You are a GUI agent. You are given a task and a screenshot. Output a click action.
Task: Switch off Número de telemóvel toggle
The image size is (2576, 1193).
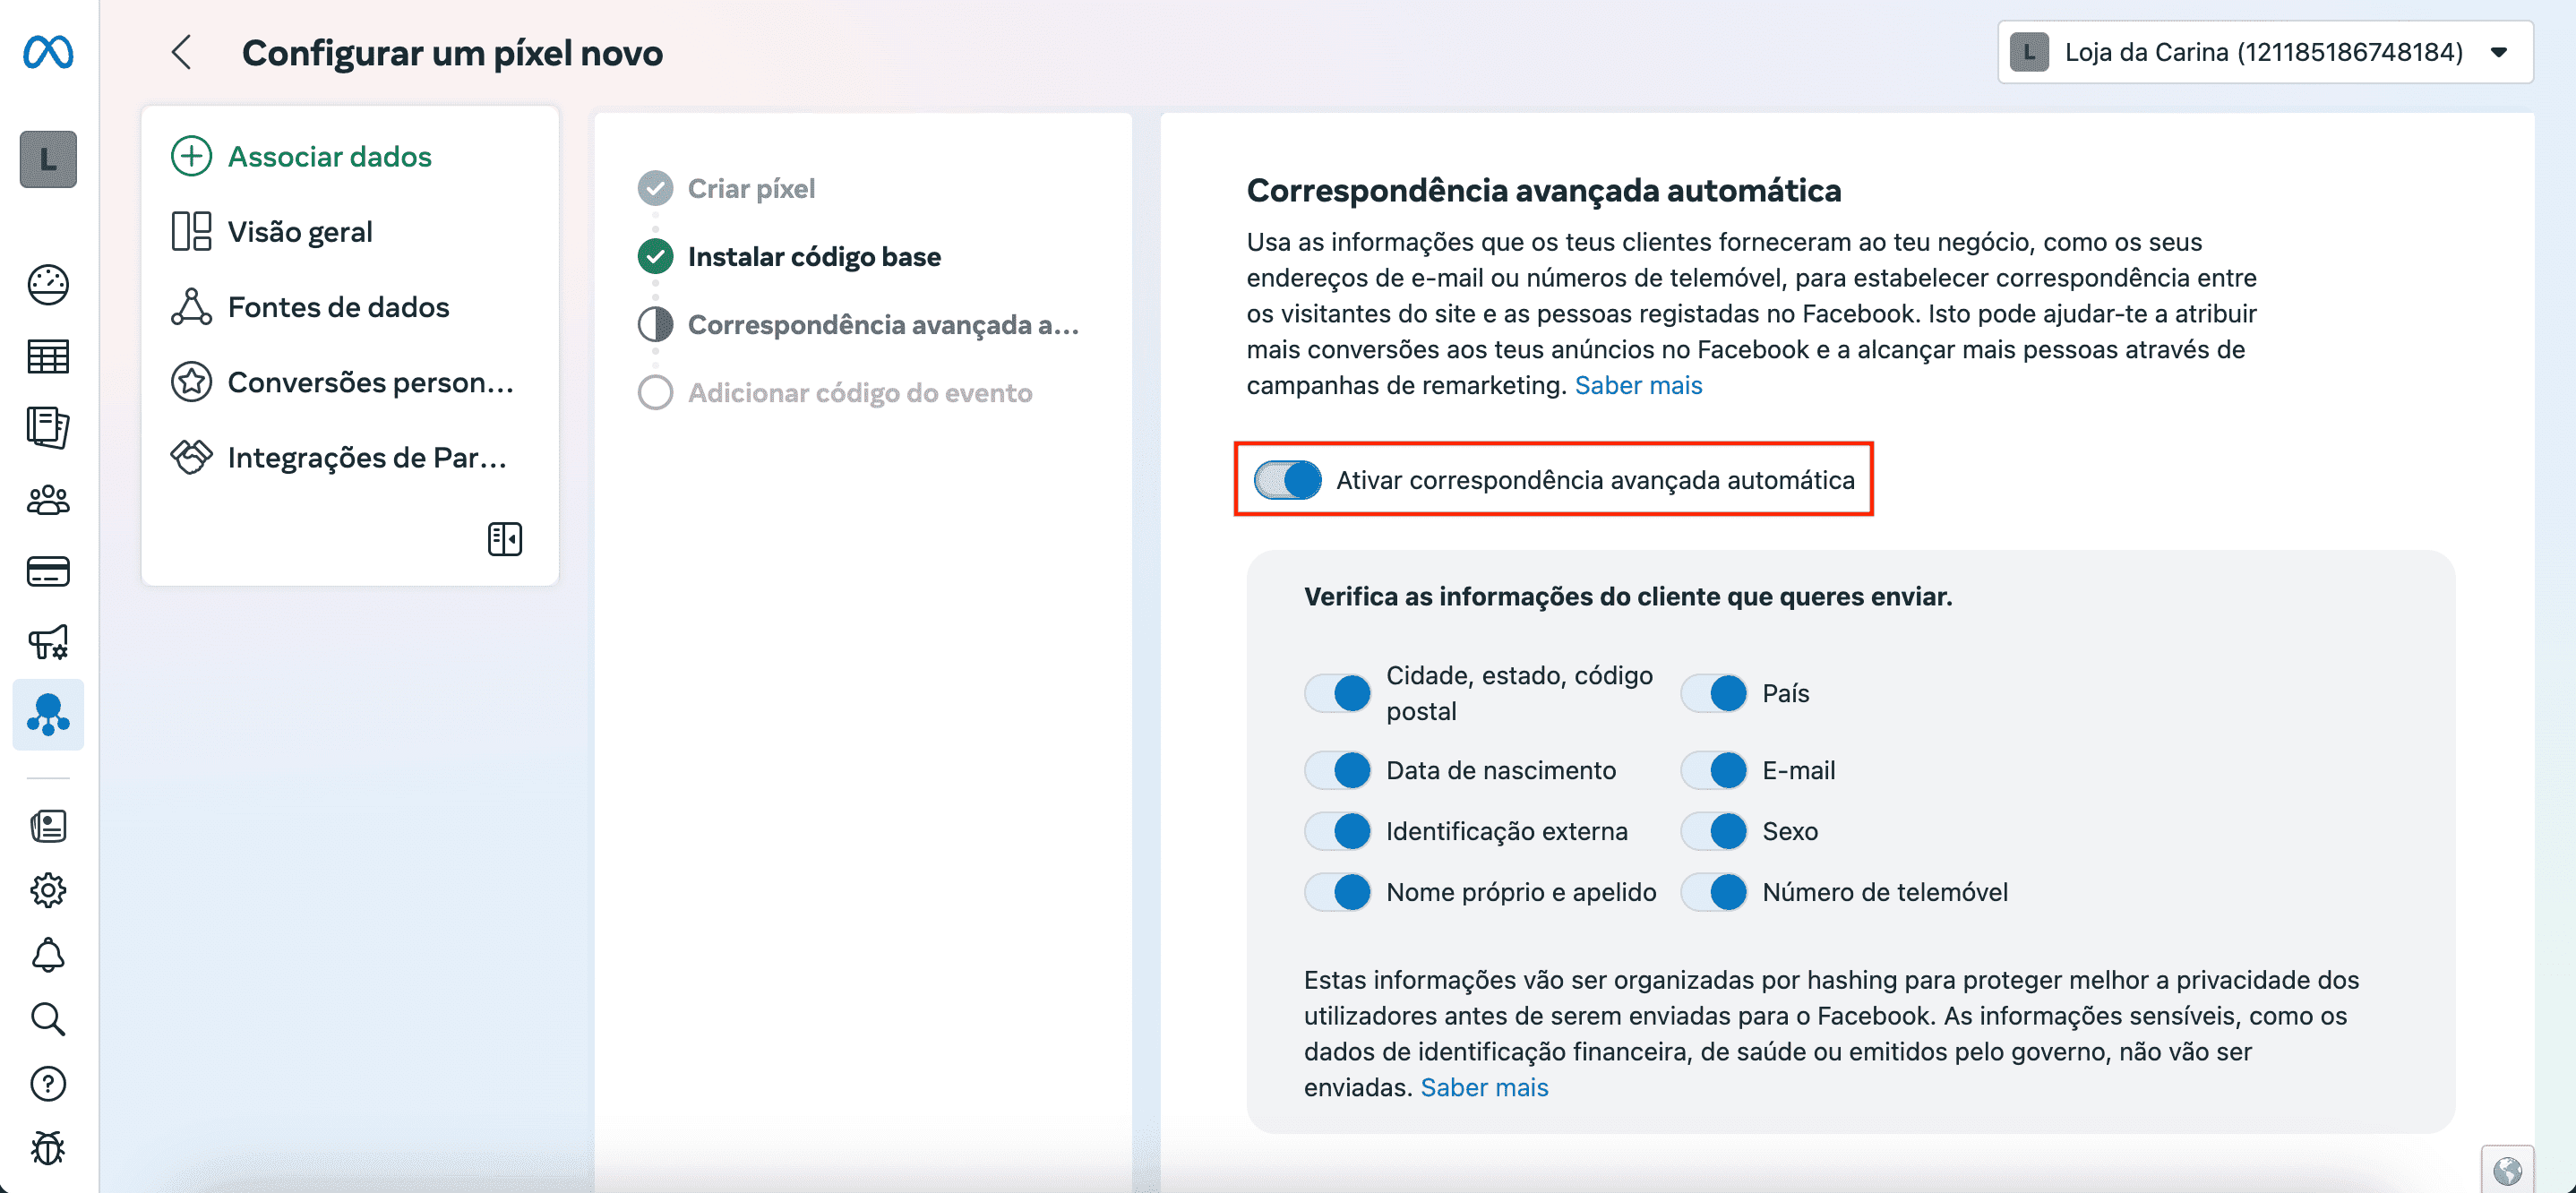tap(1714, 892)
